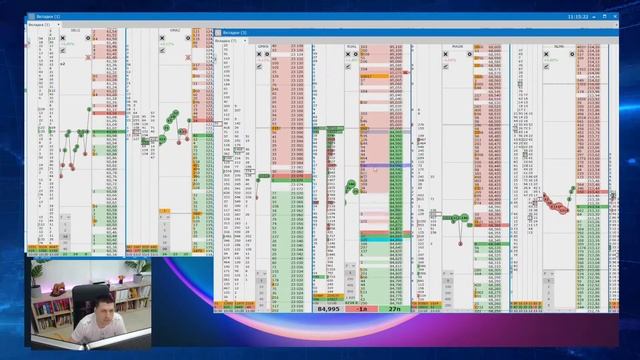Click chart edit icon in first front-window panel
This screenshot has width=640, height=360.
coord(259,67)
